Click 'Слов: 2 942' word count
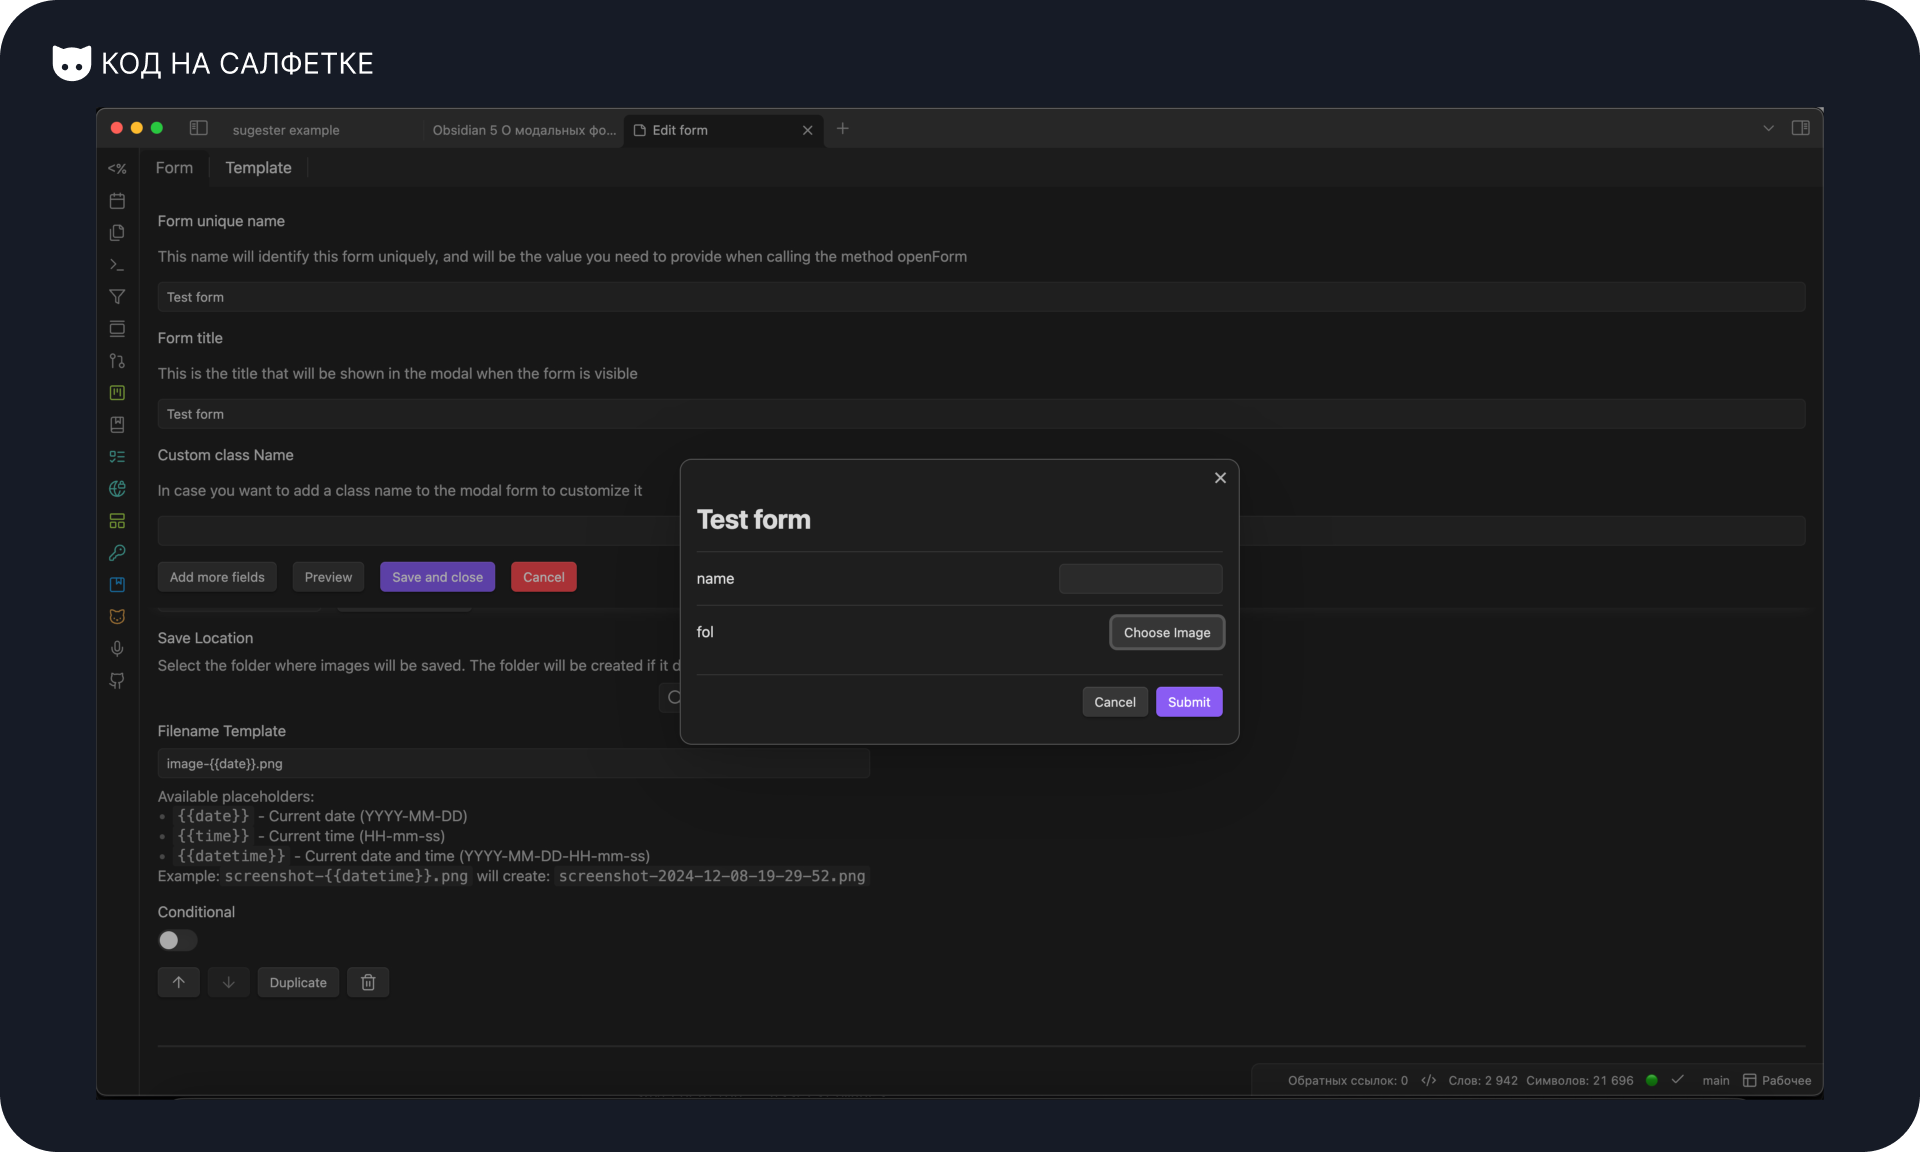Viewport: 1920px width, 1152px height. click(1483, 1080)
